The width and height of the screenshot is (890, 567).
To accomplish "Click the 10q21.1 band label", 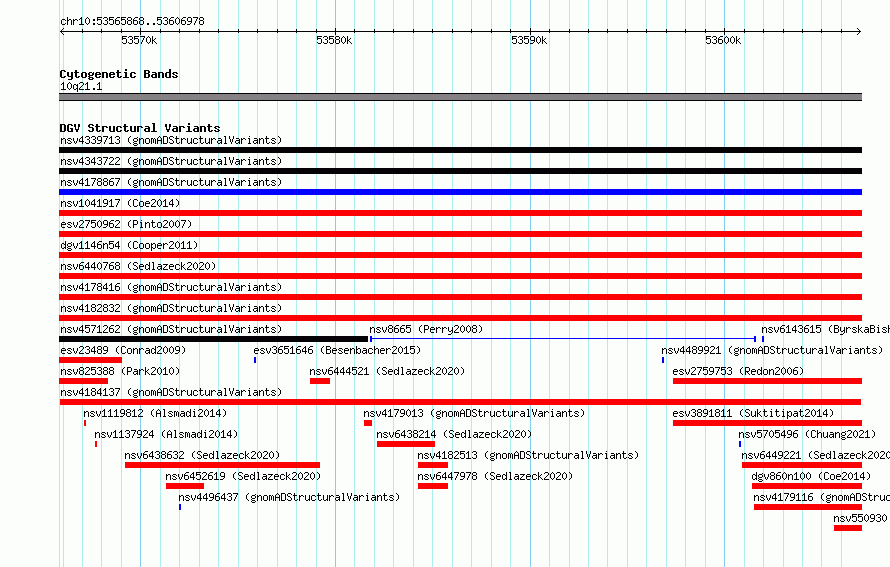I will pyautogui.click(x=81, y=86).
